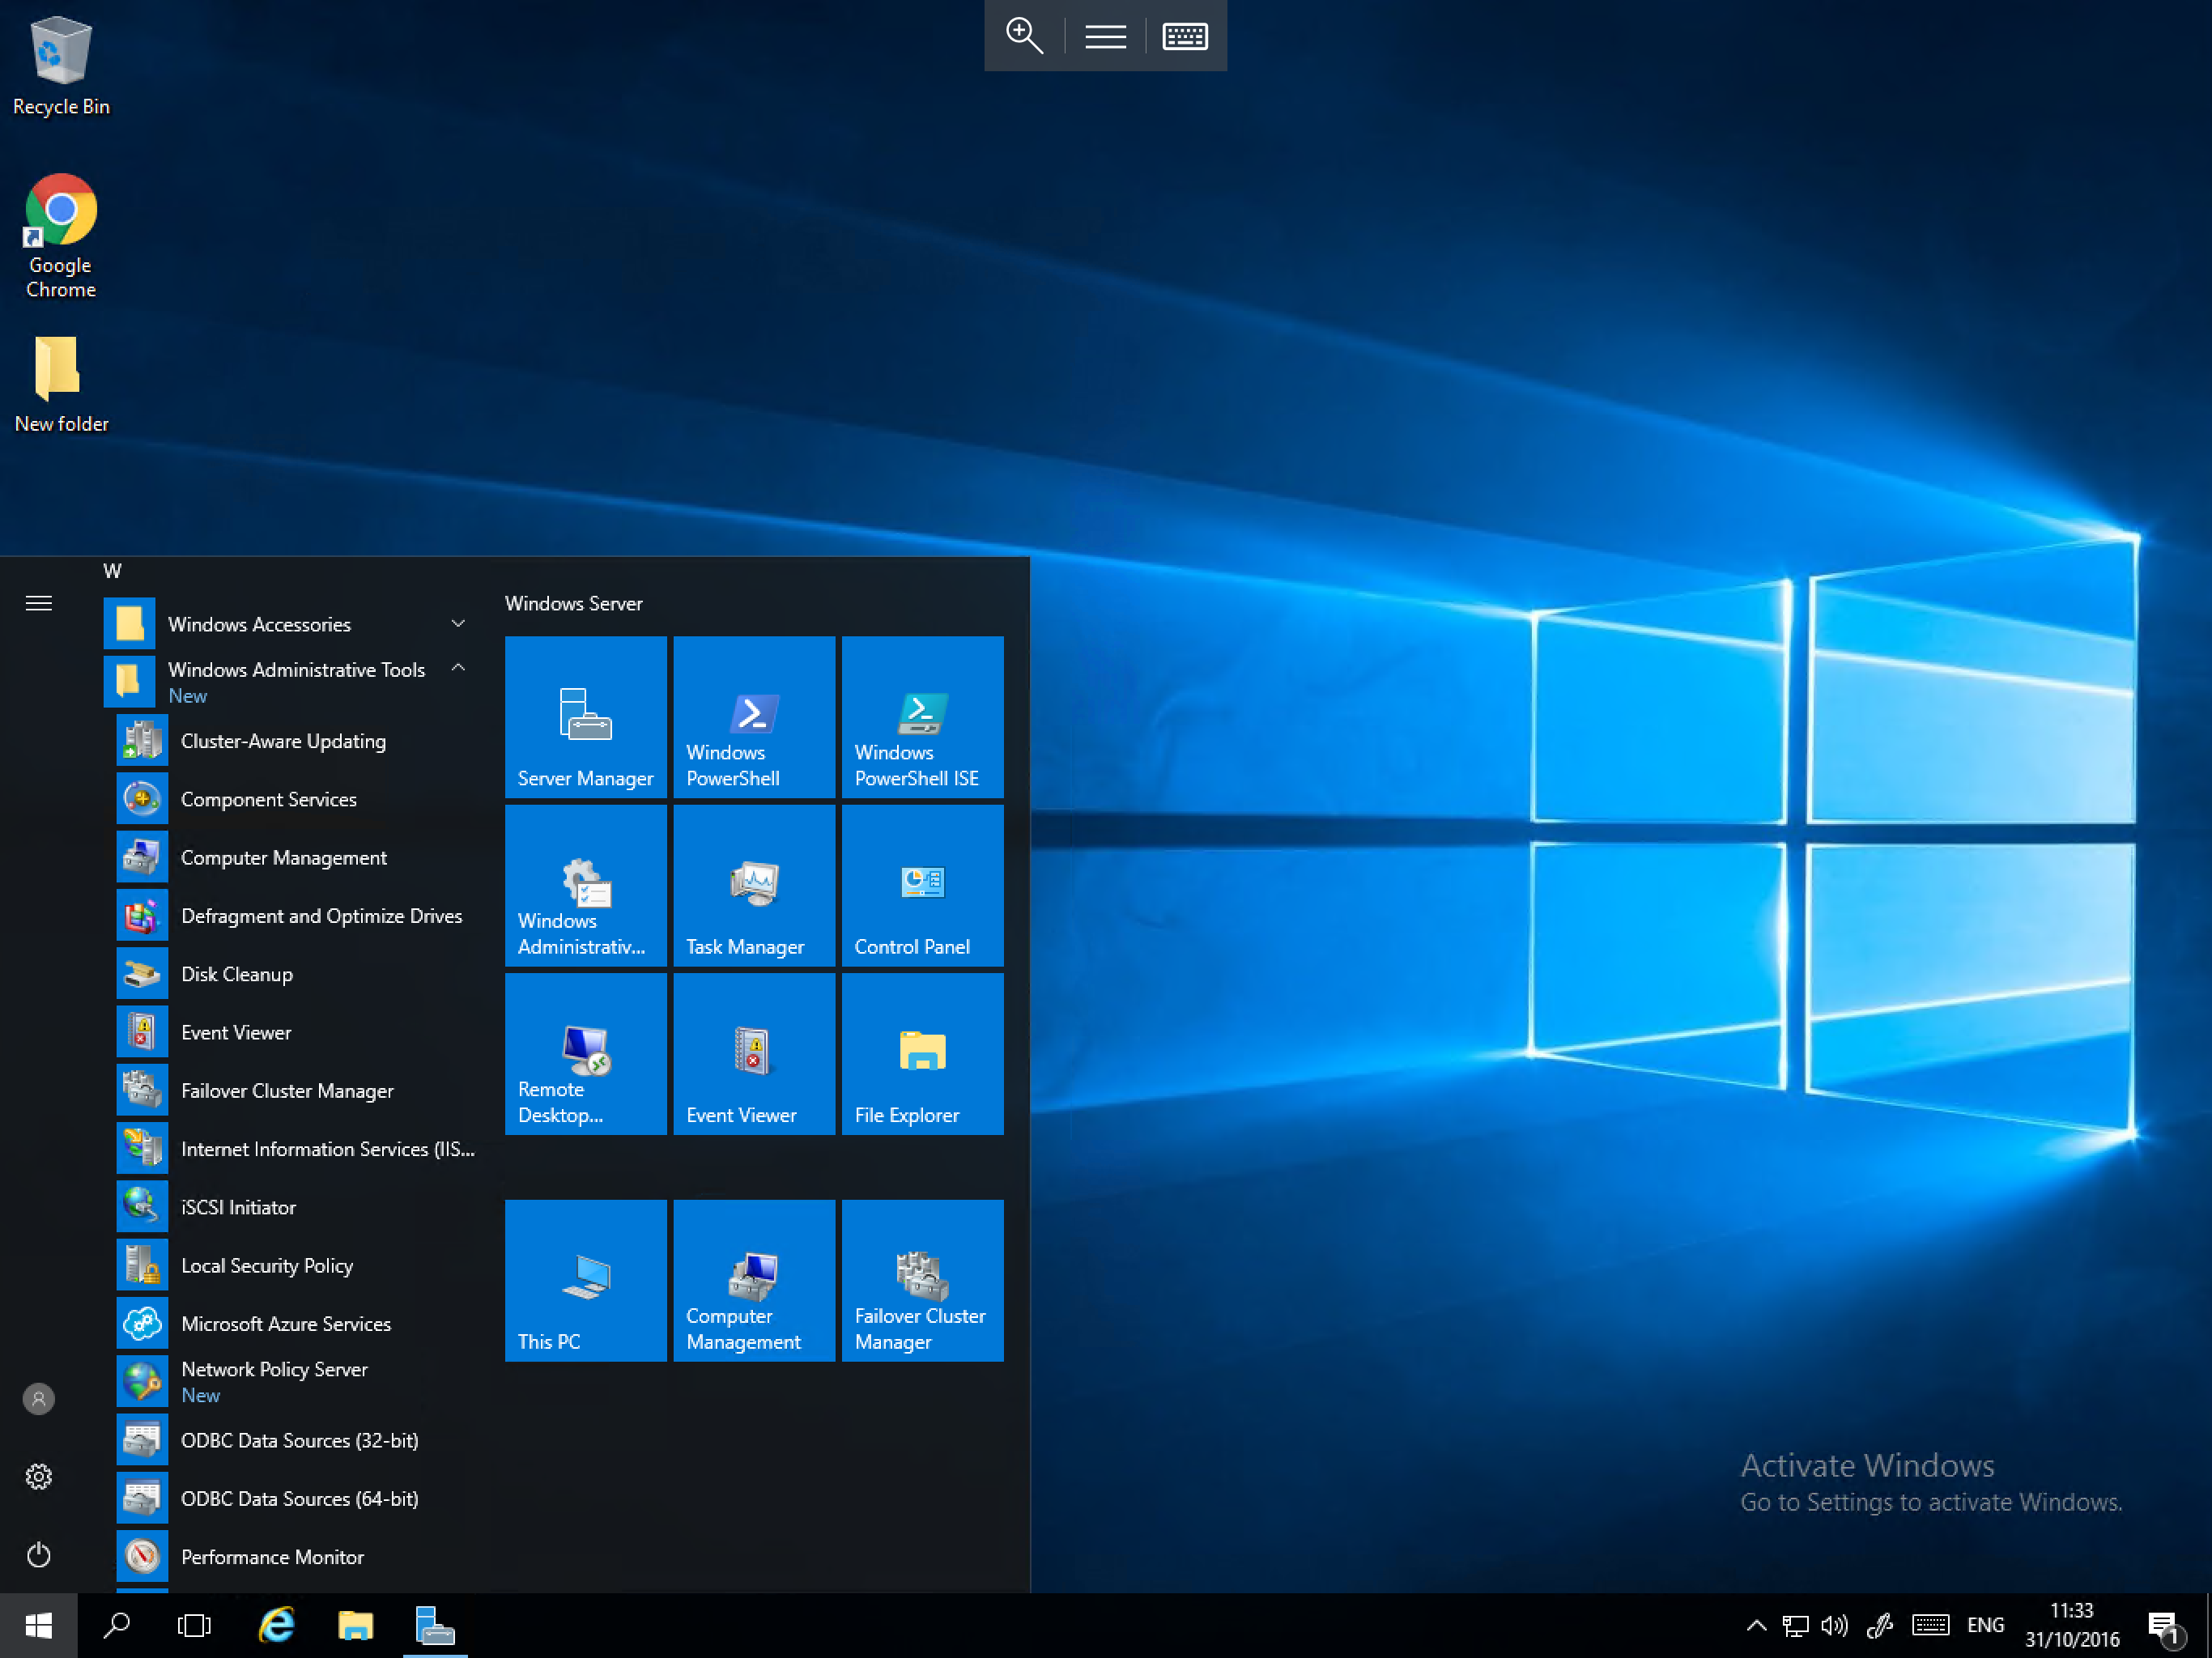Screen dimensions: 2212x1658
Task: Switch to Server Manager on the taskbar
Action: tap(435, 1626)
